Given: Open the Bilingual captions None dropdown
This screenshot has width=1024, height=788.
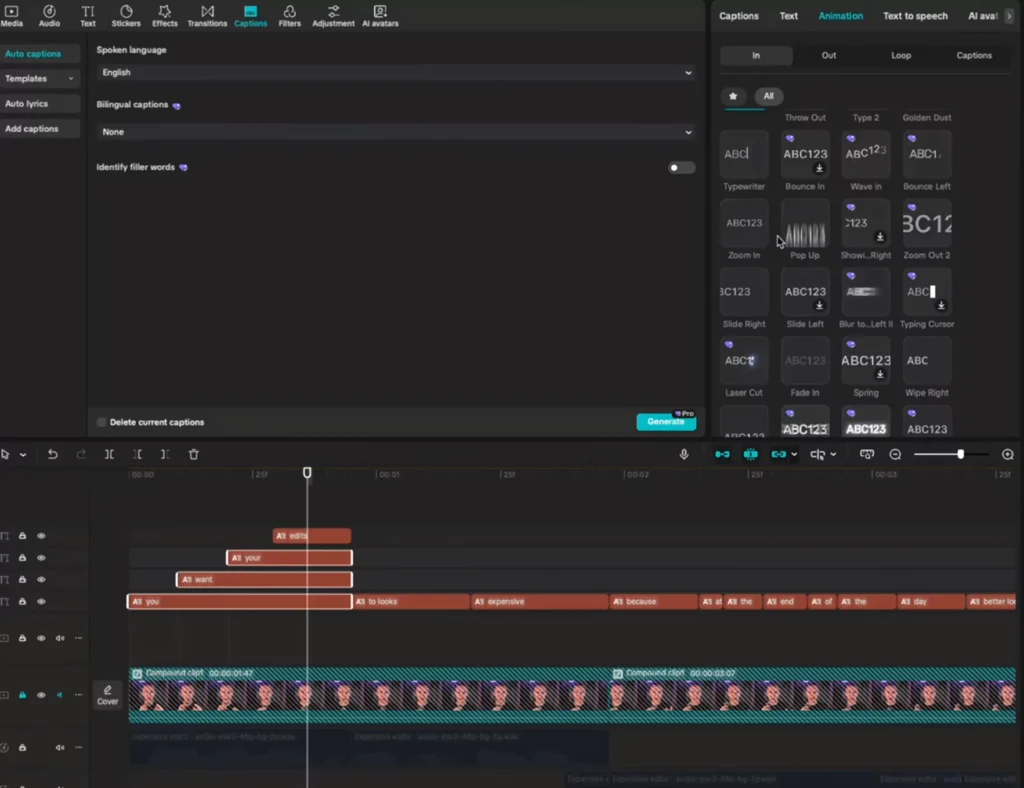Looking at the screenshot, I should tap(395, 132).
